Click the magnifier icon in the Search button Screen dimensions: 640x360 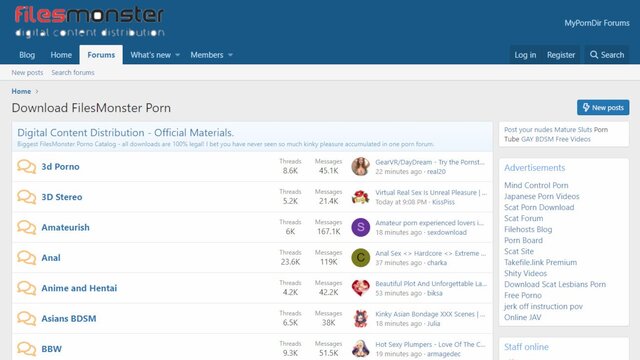pyautogui.click(x=594, y=55)
